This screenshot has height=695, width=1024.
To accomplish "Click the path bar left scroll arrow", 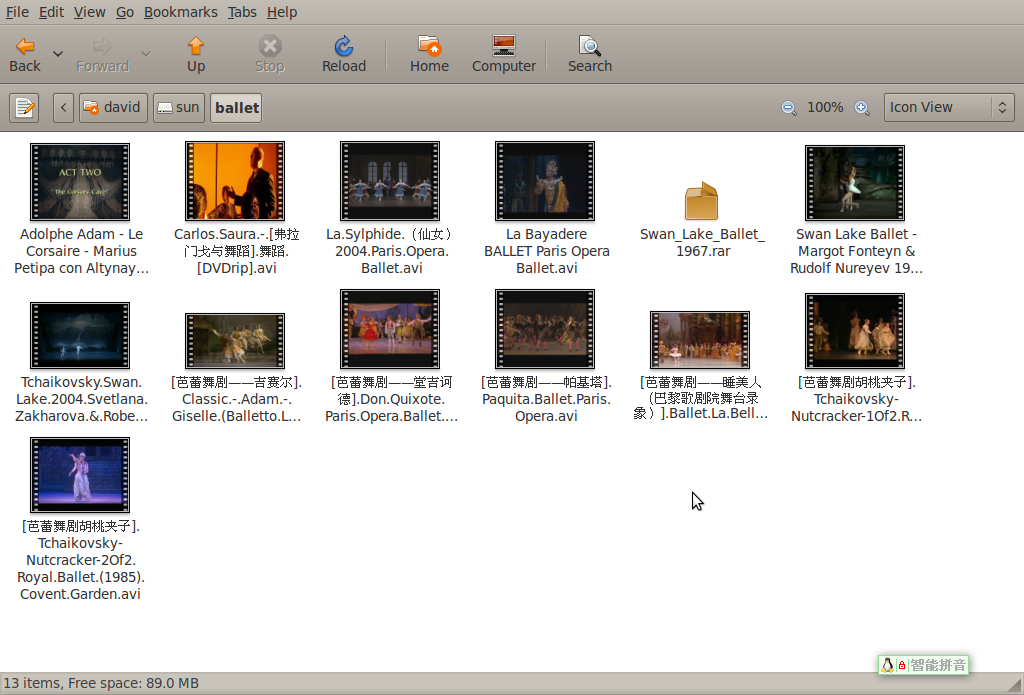I will pos(63,108).
